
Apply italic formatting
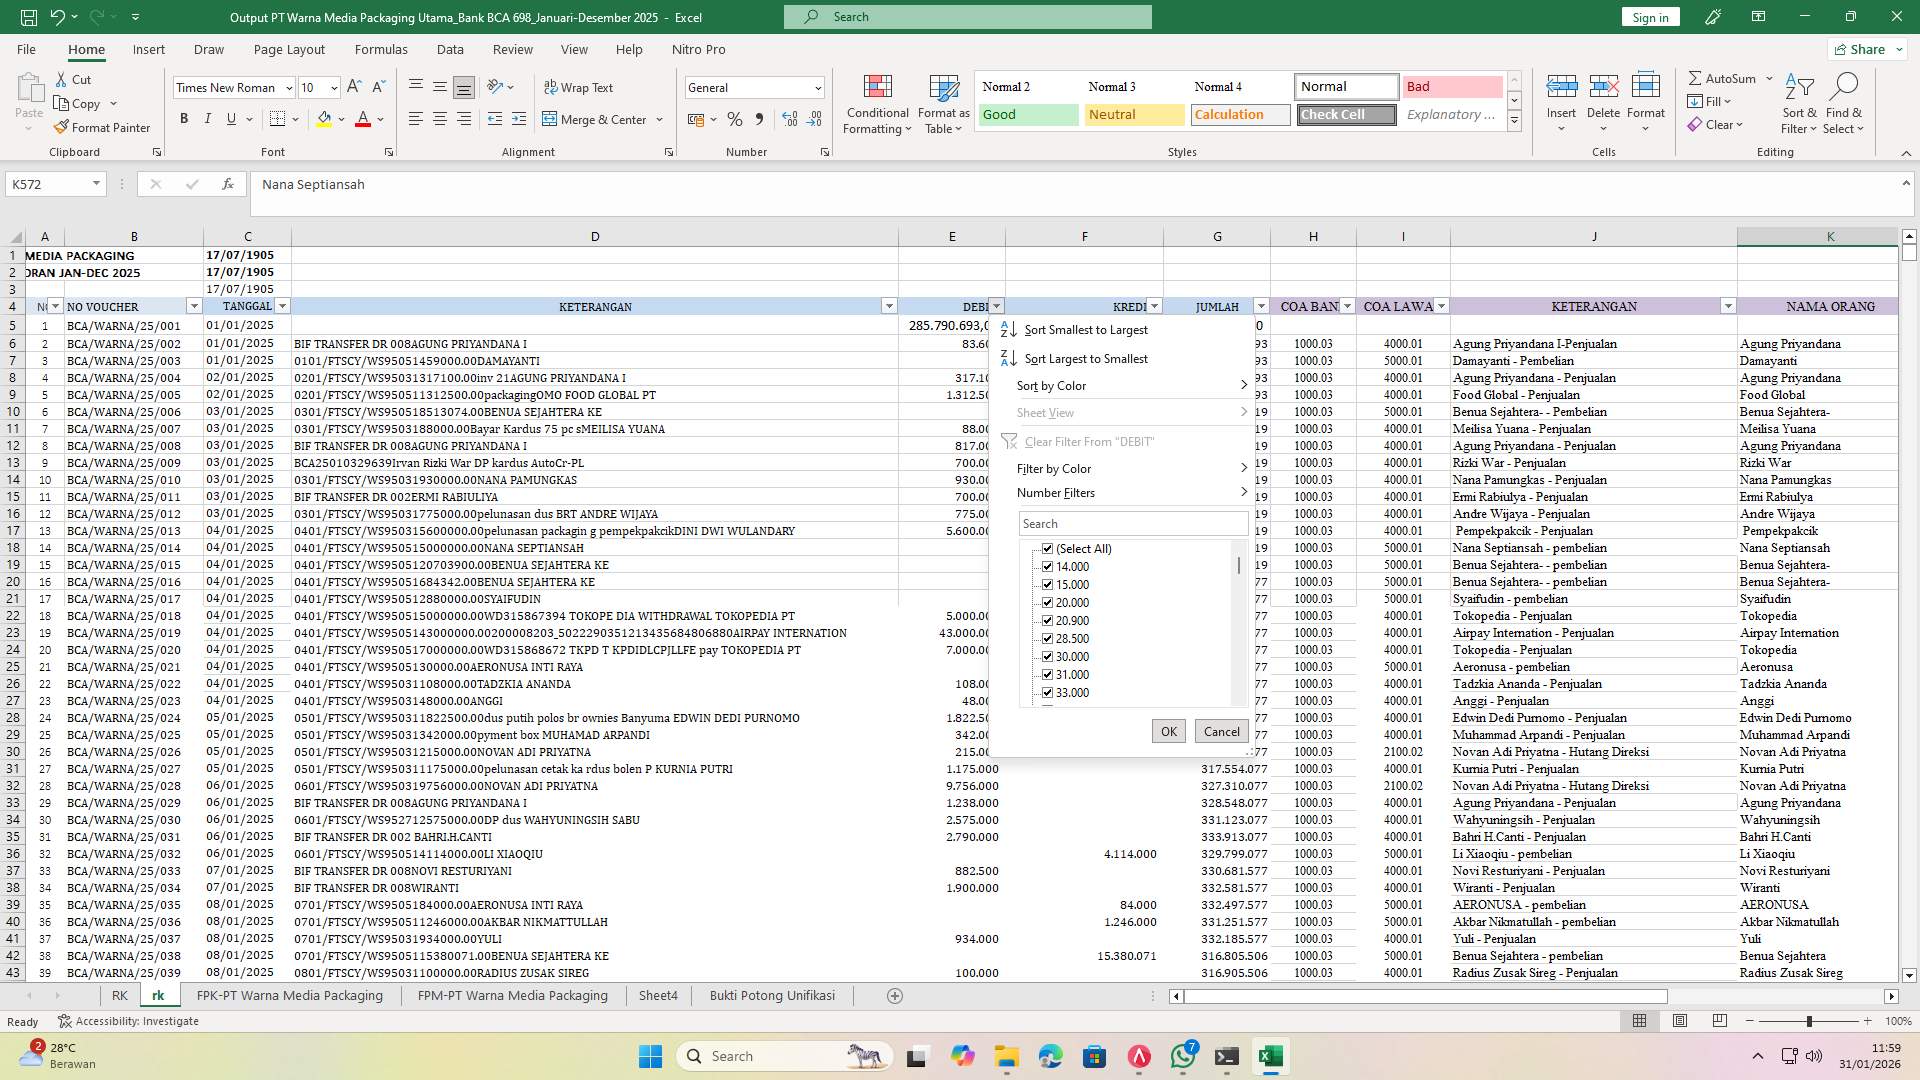click(x=208, y=118)
